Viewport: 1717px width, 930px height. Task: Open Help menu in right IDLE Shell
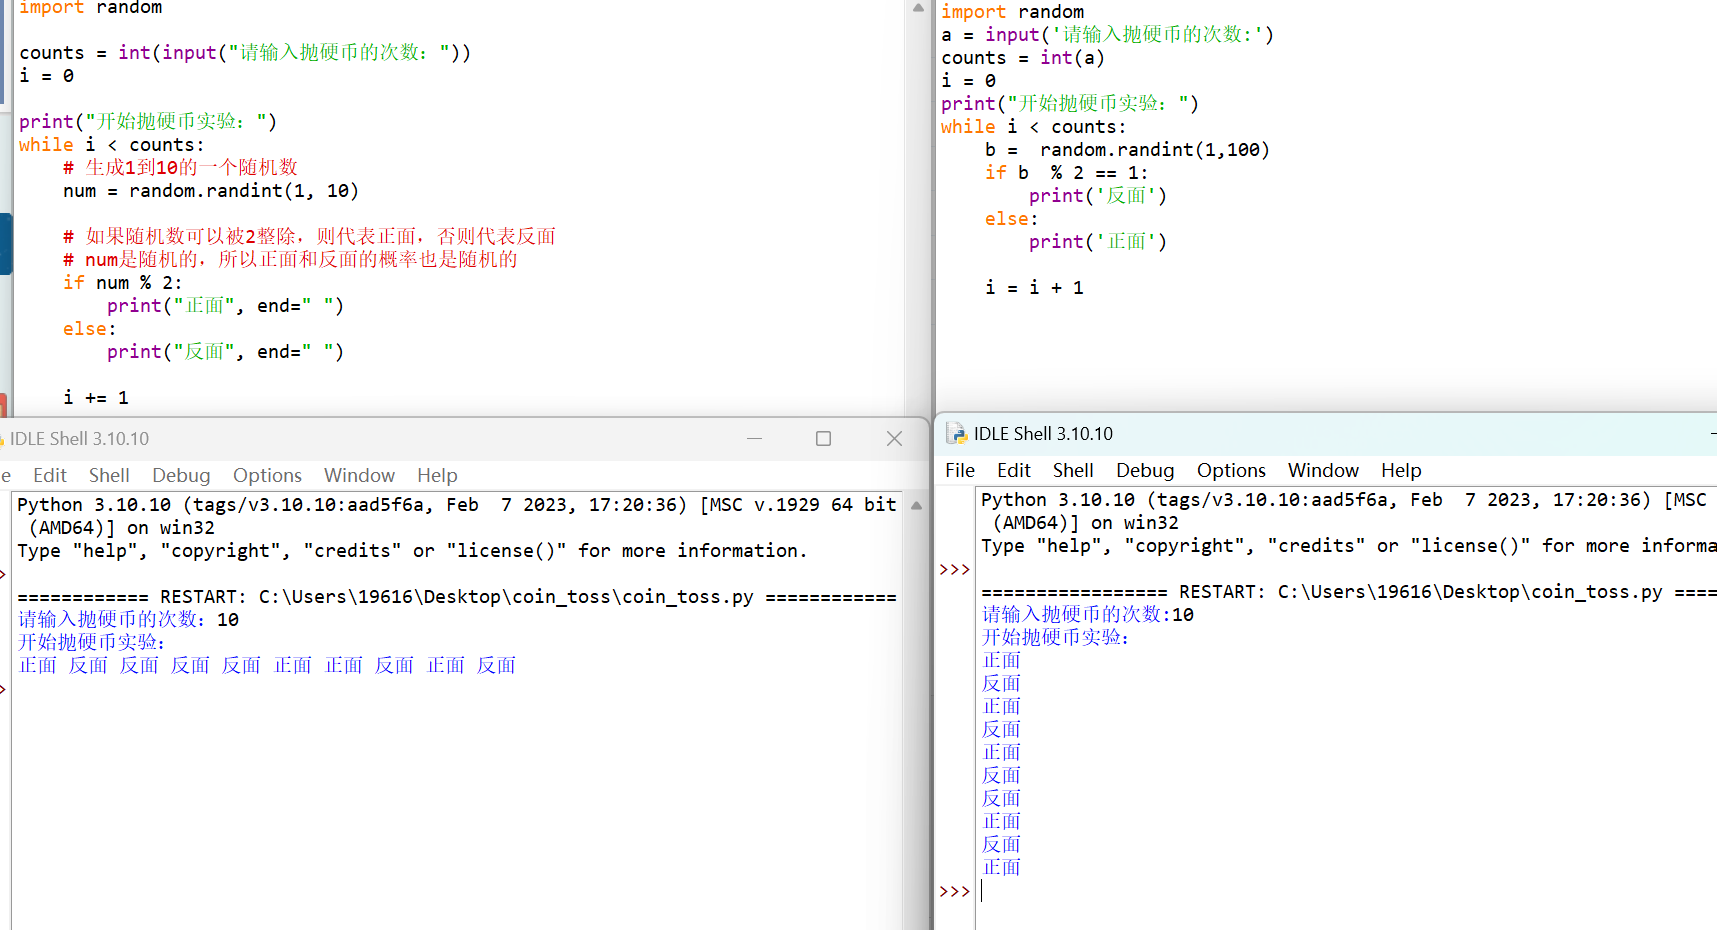1401,470
